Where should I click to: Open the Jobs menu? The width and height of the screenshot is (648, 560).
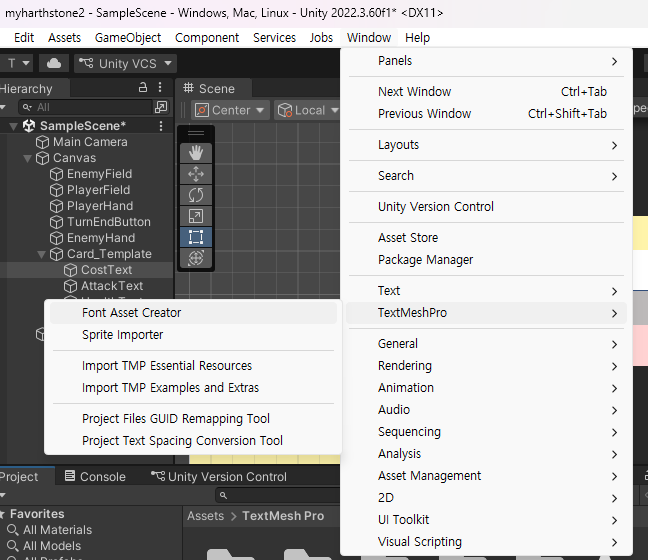click(322, 38)
